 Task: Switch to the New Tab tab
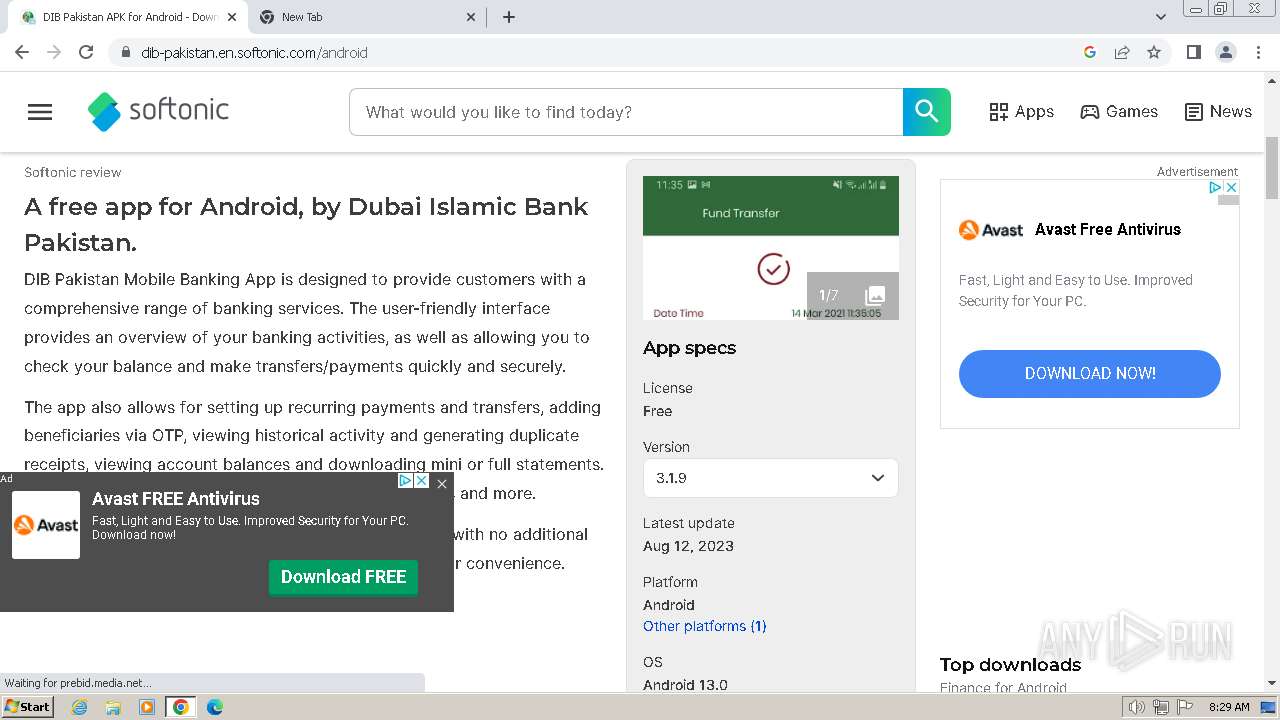point(366,17)
